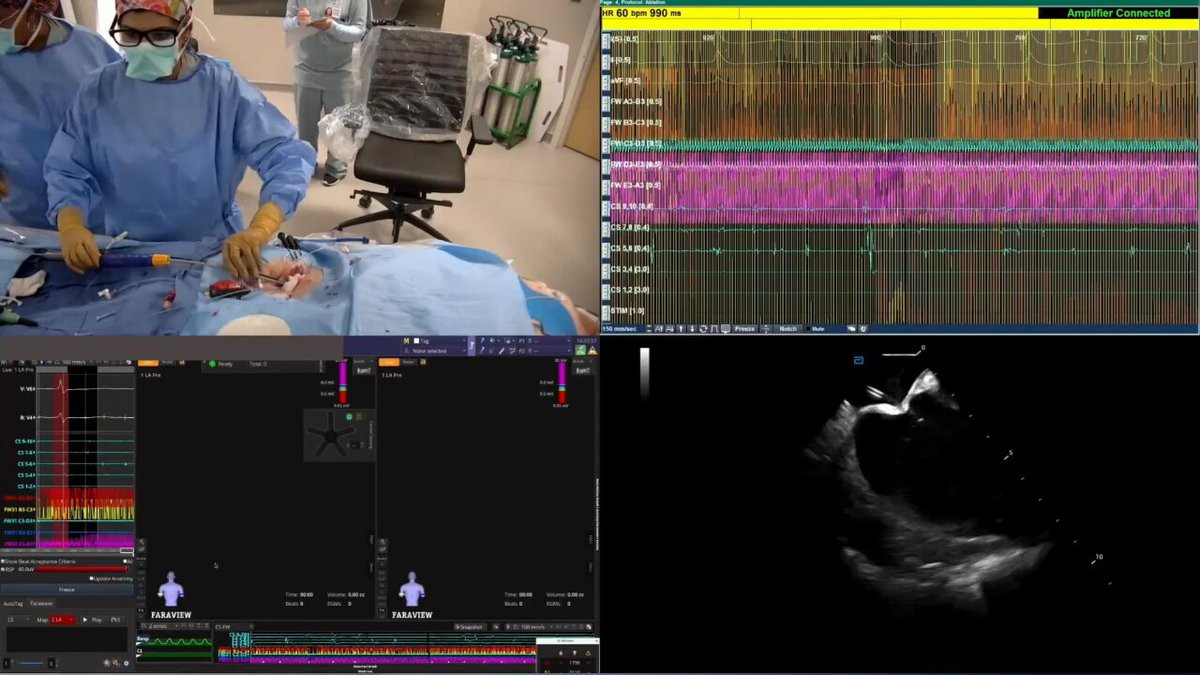Image resolution: width=1200 pixels, height=675 pixels.
Task: Click the ultrasound depth marker 10
Action: point(1097,557)
